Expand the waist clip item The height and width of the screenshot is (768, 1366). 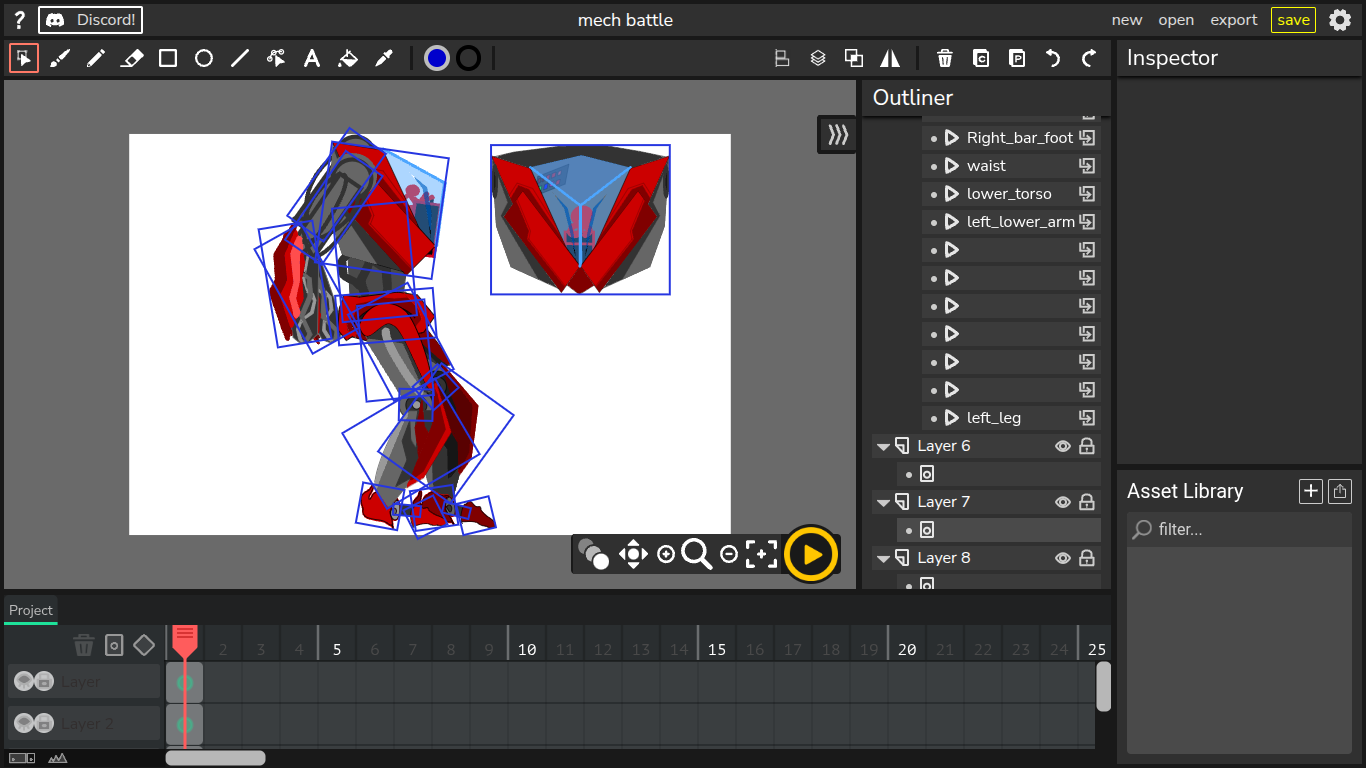tap(952, 166)
